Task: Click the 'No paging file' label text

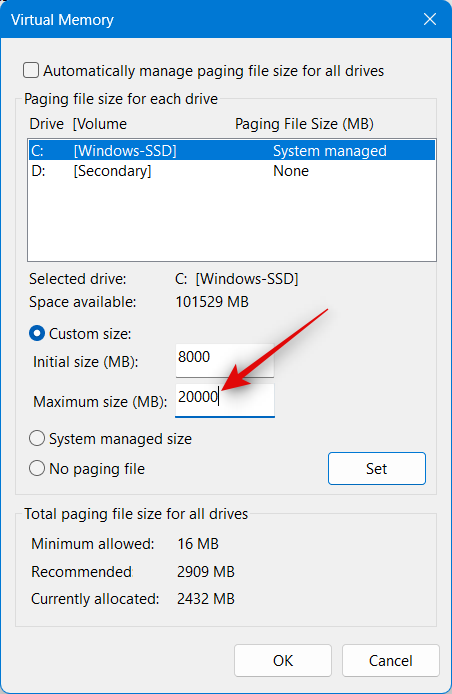Action: click(x=97, y=469)
